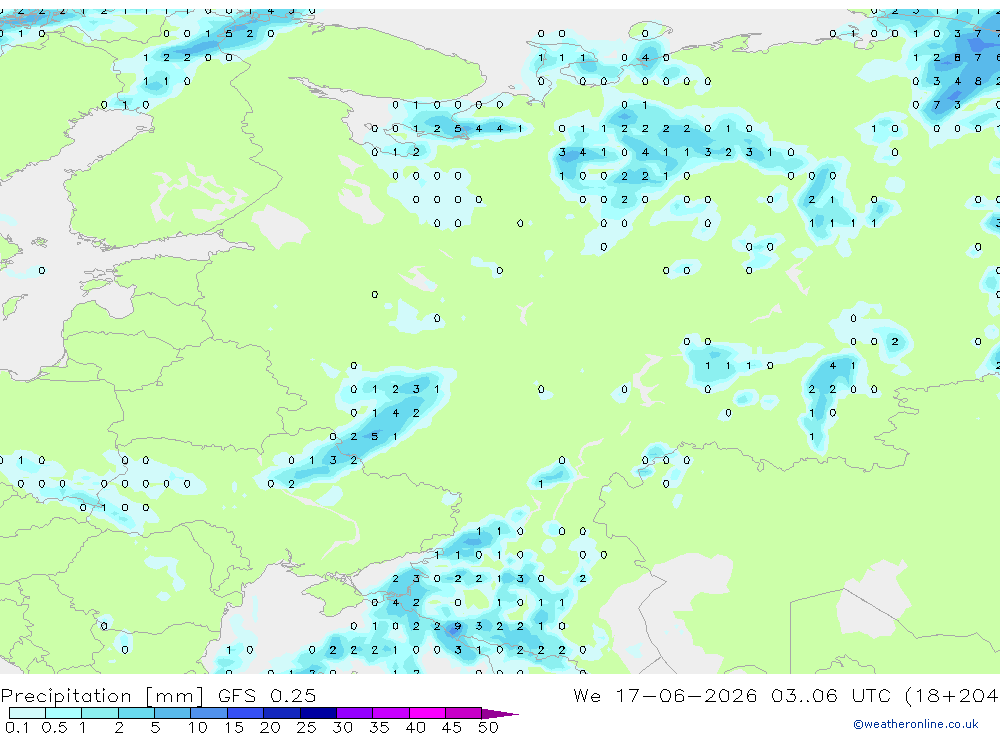Click the legend label '15'
The width and height of the screenshot is (1000, 733).
click(234, 727)
